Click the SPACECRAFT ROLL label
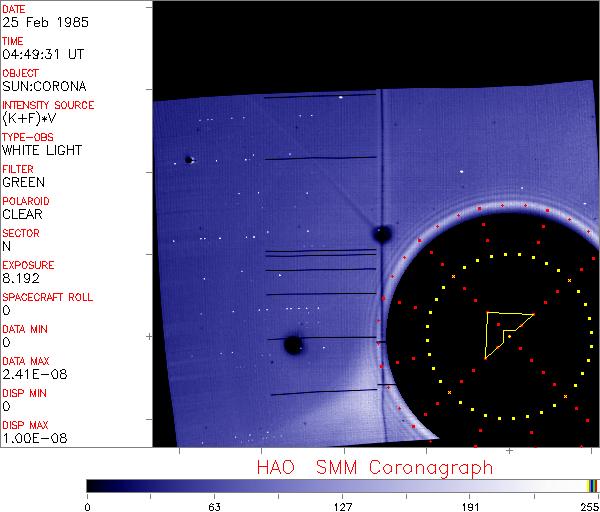The height and width of the screenshot is (512, 600). point(48,297)
